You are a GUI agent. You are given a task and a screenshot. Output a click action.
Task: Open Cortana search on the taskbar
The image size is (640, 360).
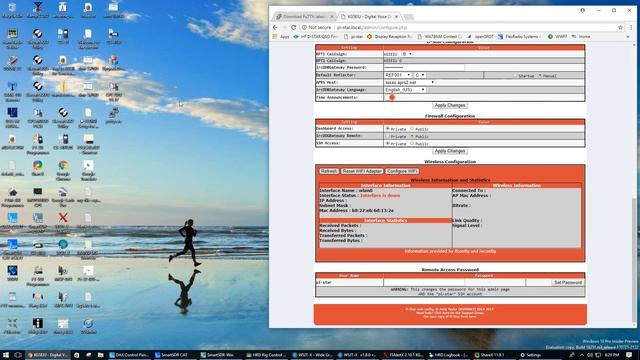click(x=18, y=355)
